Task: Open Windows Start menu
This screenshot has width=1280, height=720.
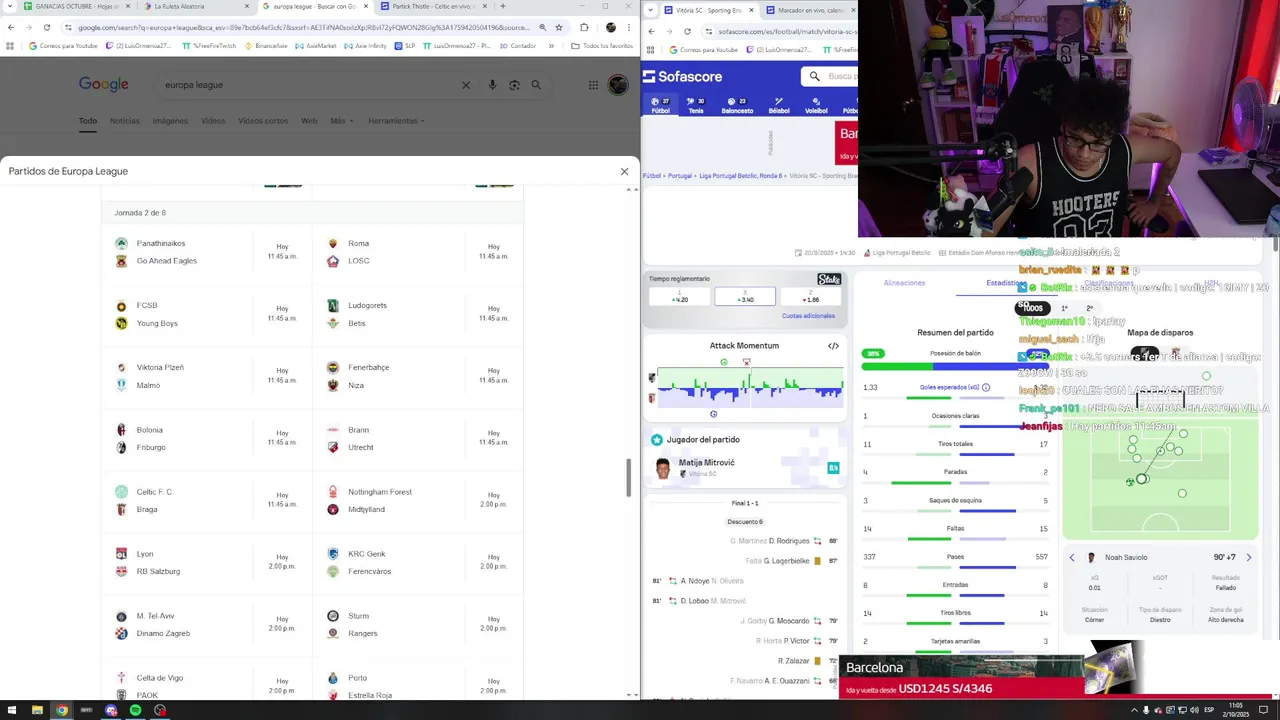Action: [x=12, y=711]
